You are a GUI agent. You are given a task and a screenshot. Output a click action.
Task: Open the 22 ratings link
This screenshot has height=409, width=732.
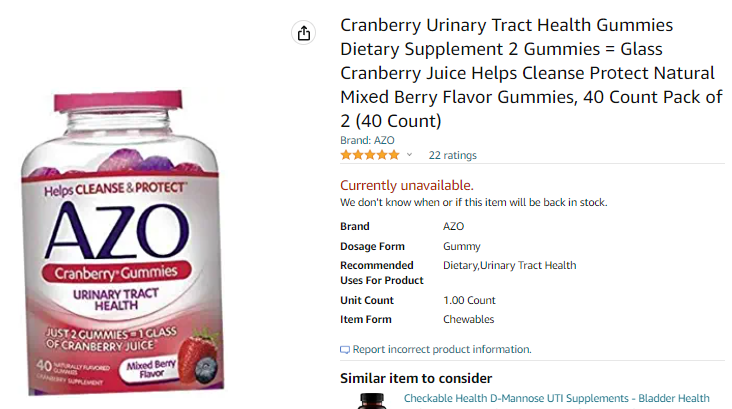tap(452, 155)
